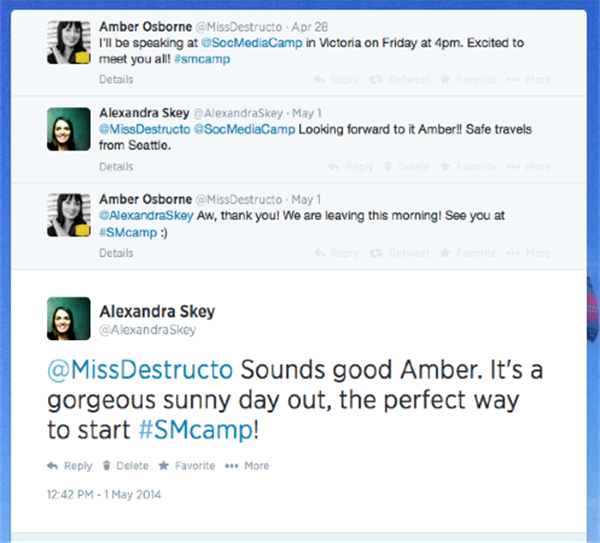The height and width of the screenshot is (543, 600).
Task: Click the Reply arrow icon on the main tweet
Action: 52,465
